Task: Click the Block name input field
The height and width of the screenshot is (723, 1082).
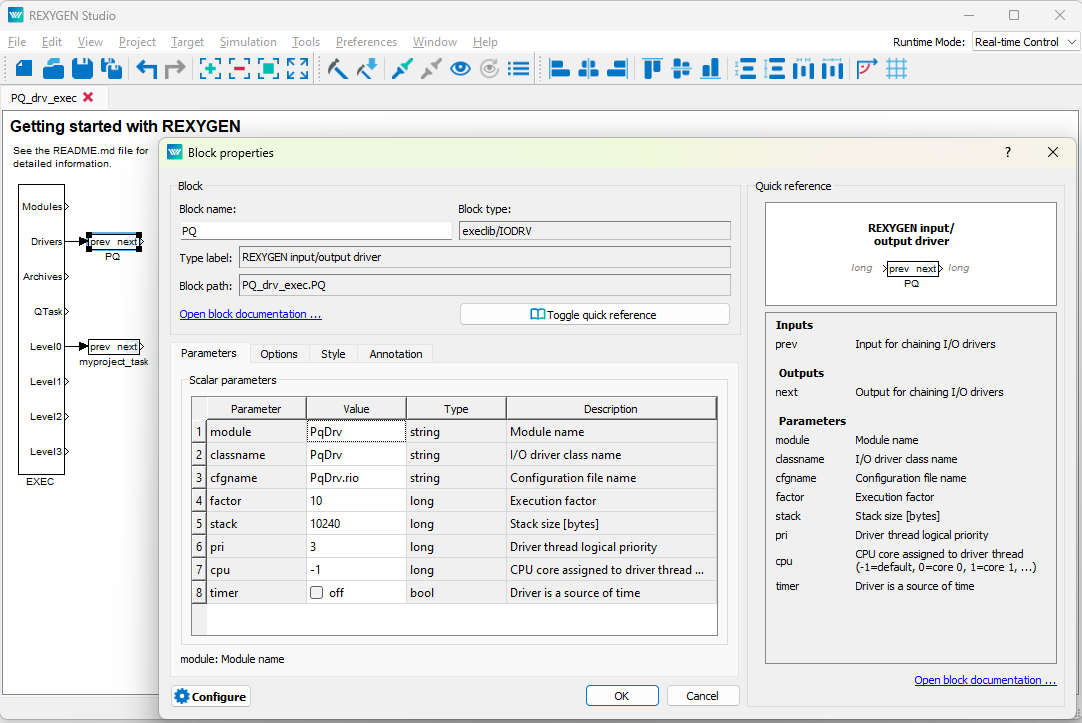Action: [x=315, y=231]
